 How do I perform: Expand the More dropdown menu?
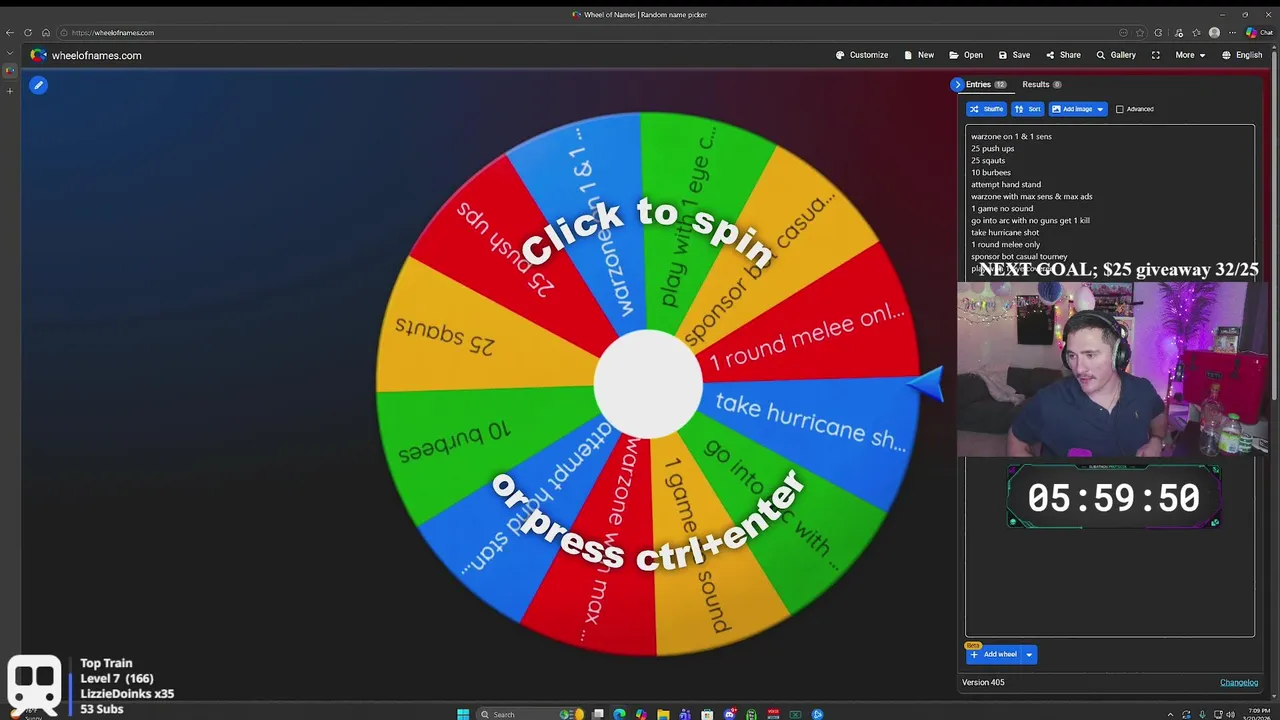point(1189,55)
